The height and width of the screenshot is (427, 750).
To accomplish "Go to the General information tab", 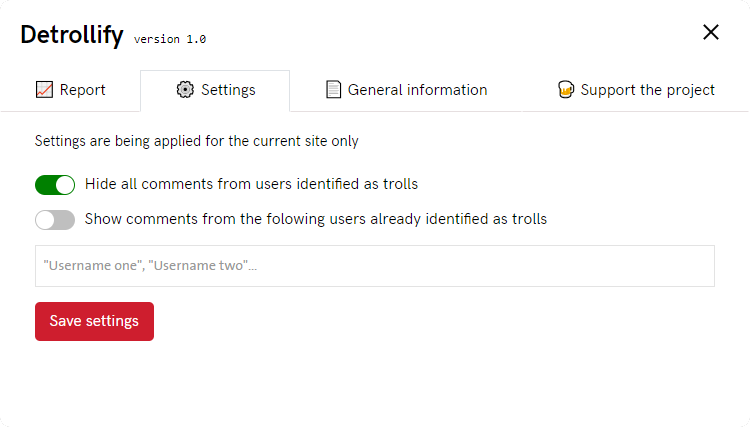I will click(417, 90).
